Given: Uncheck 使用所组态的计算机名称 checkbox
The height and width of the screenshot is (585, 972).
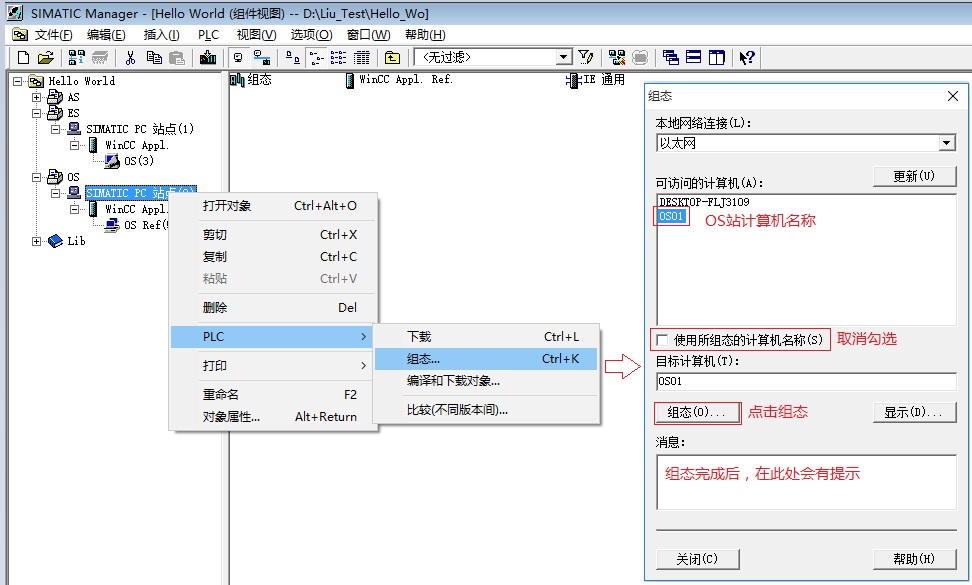Looking at the screenshot, I should pyautogui.click(x=662, y=340).
